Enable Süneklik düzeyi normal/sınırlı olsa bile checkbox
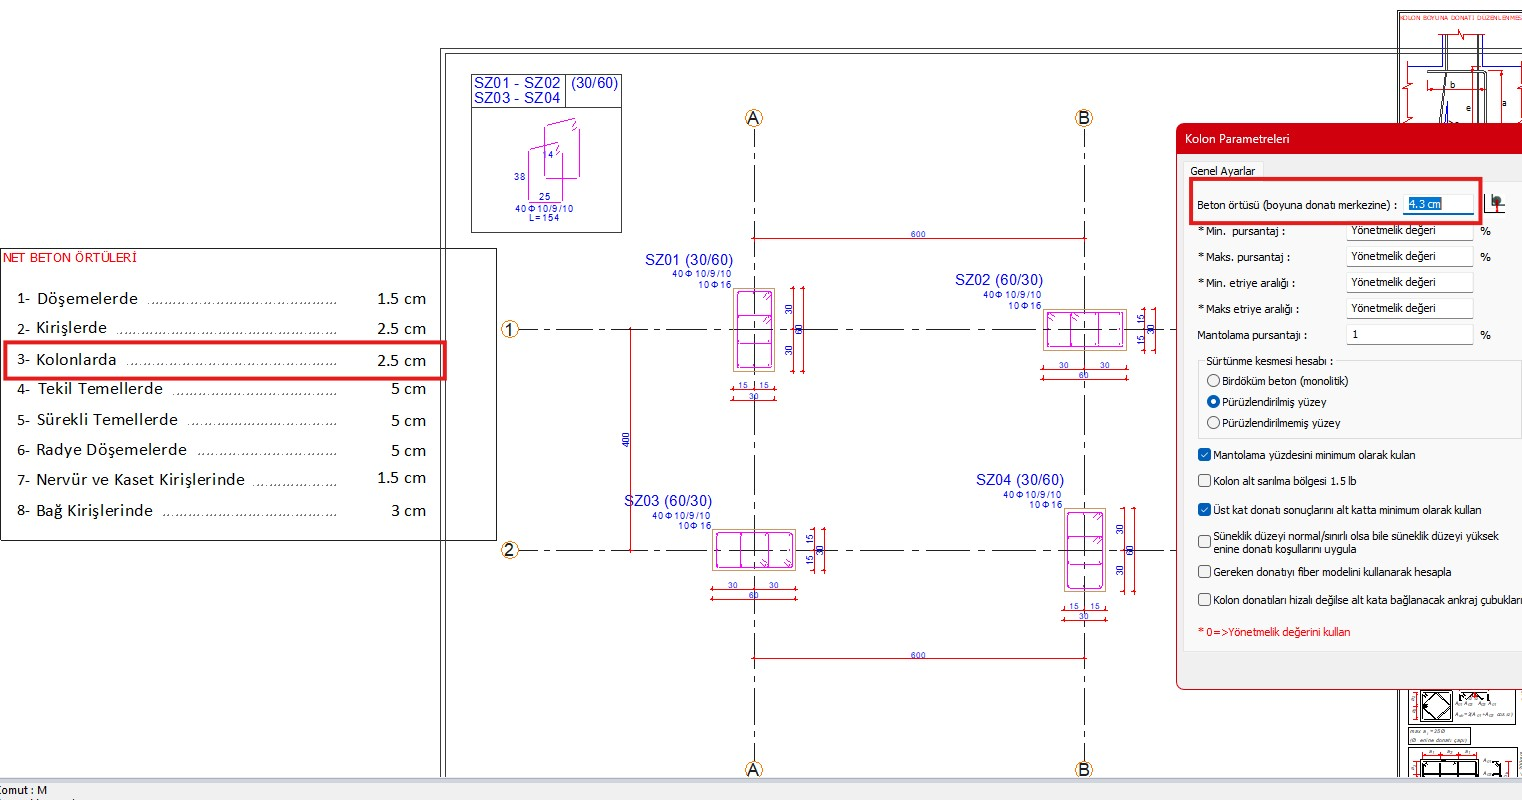 point(1349,542)
